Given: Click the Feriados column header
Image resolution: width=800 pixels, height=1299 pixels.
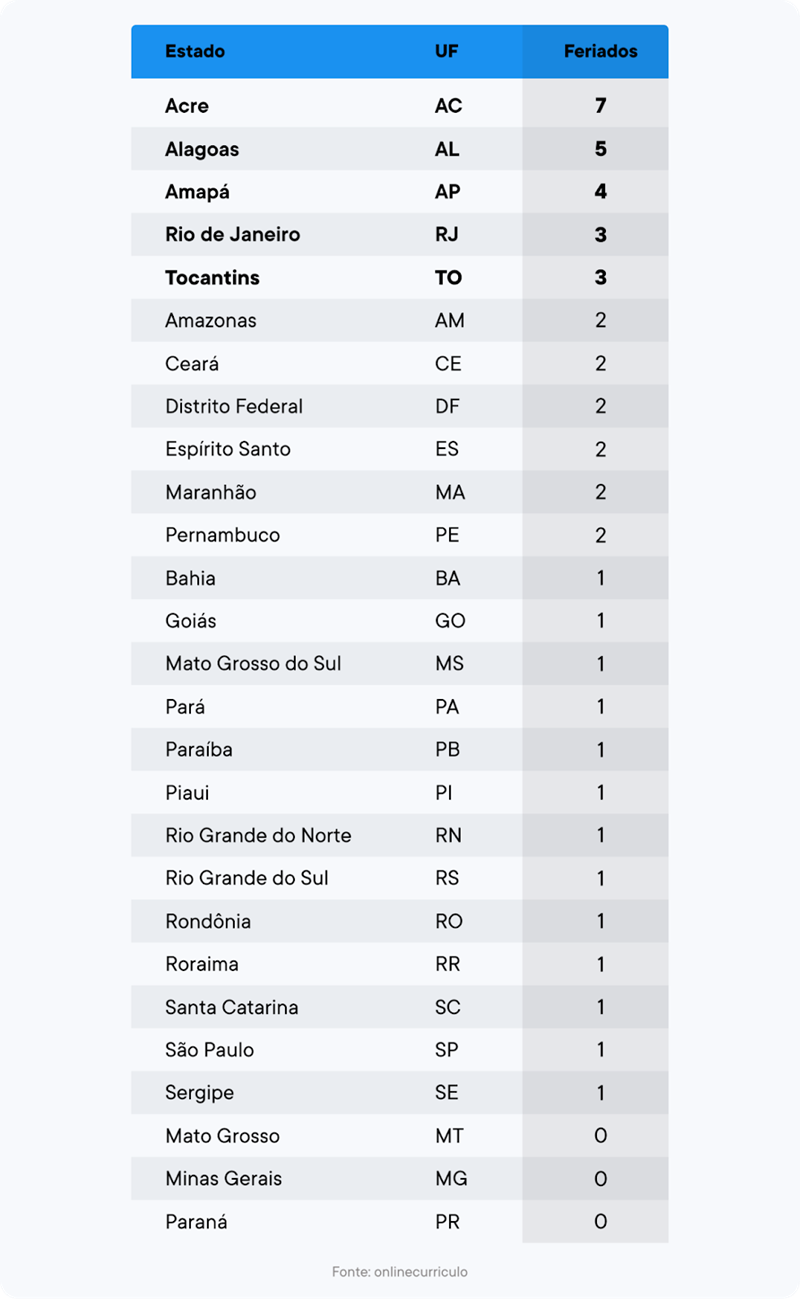Looking at the screenshot, I should pos(600,51).
